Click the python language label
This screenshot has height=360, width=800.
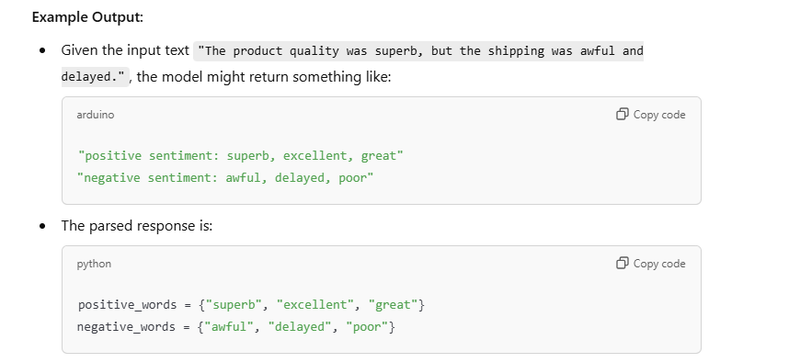pyautogui.click(x=94, y=264)
